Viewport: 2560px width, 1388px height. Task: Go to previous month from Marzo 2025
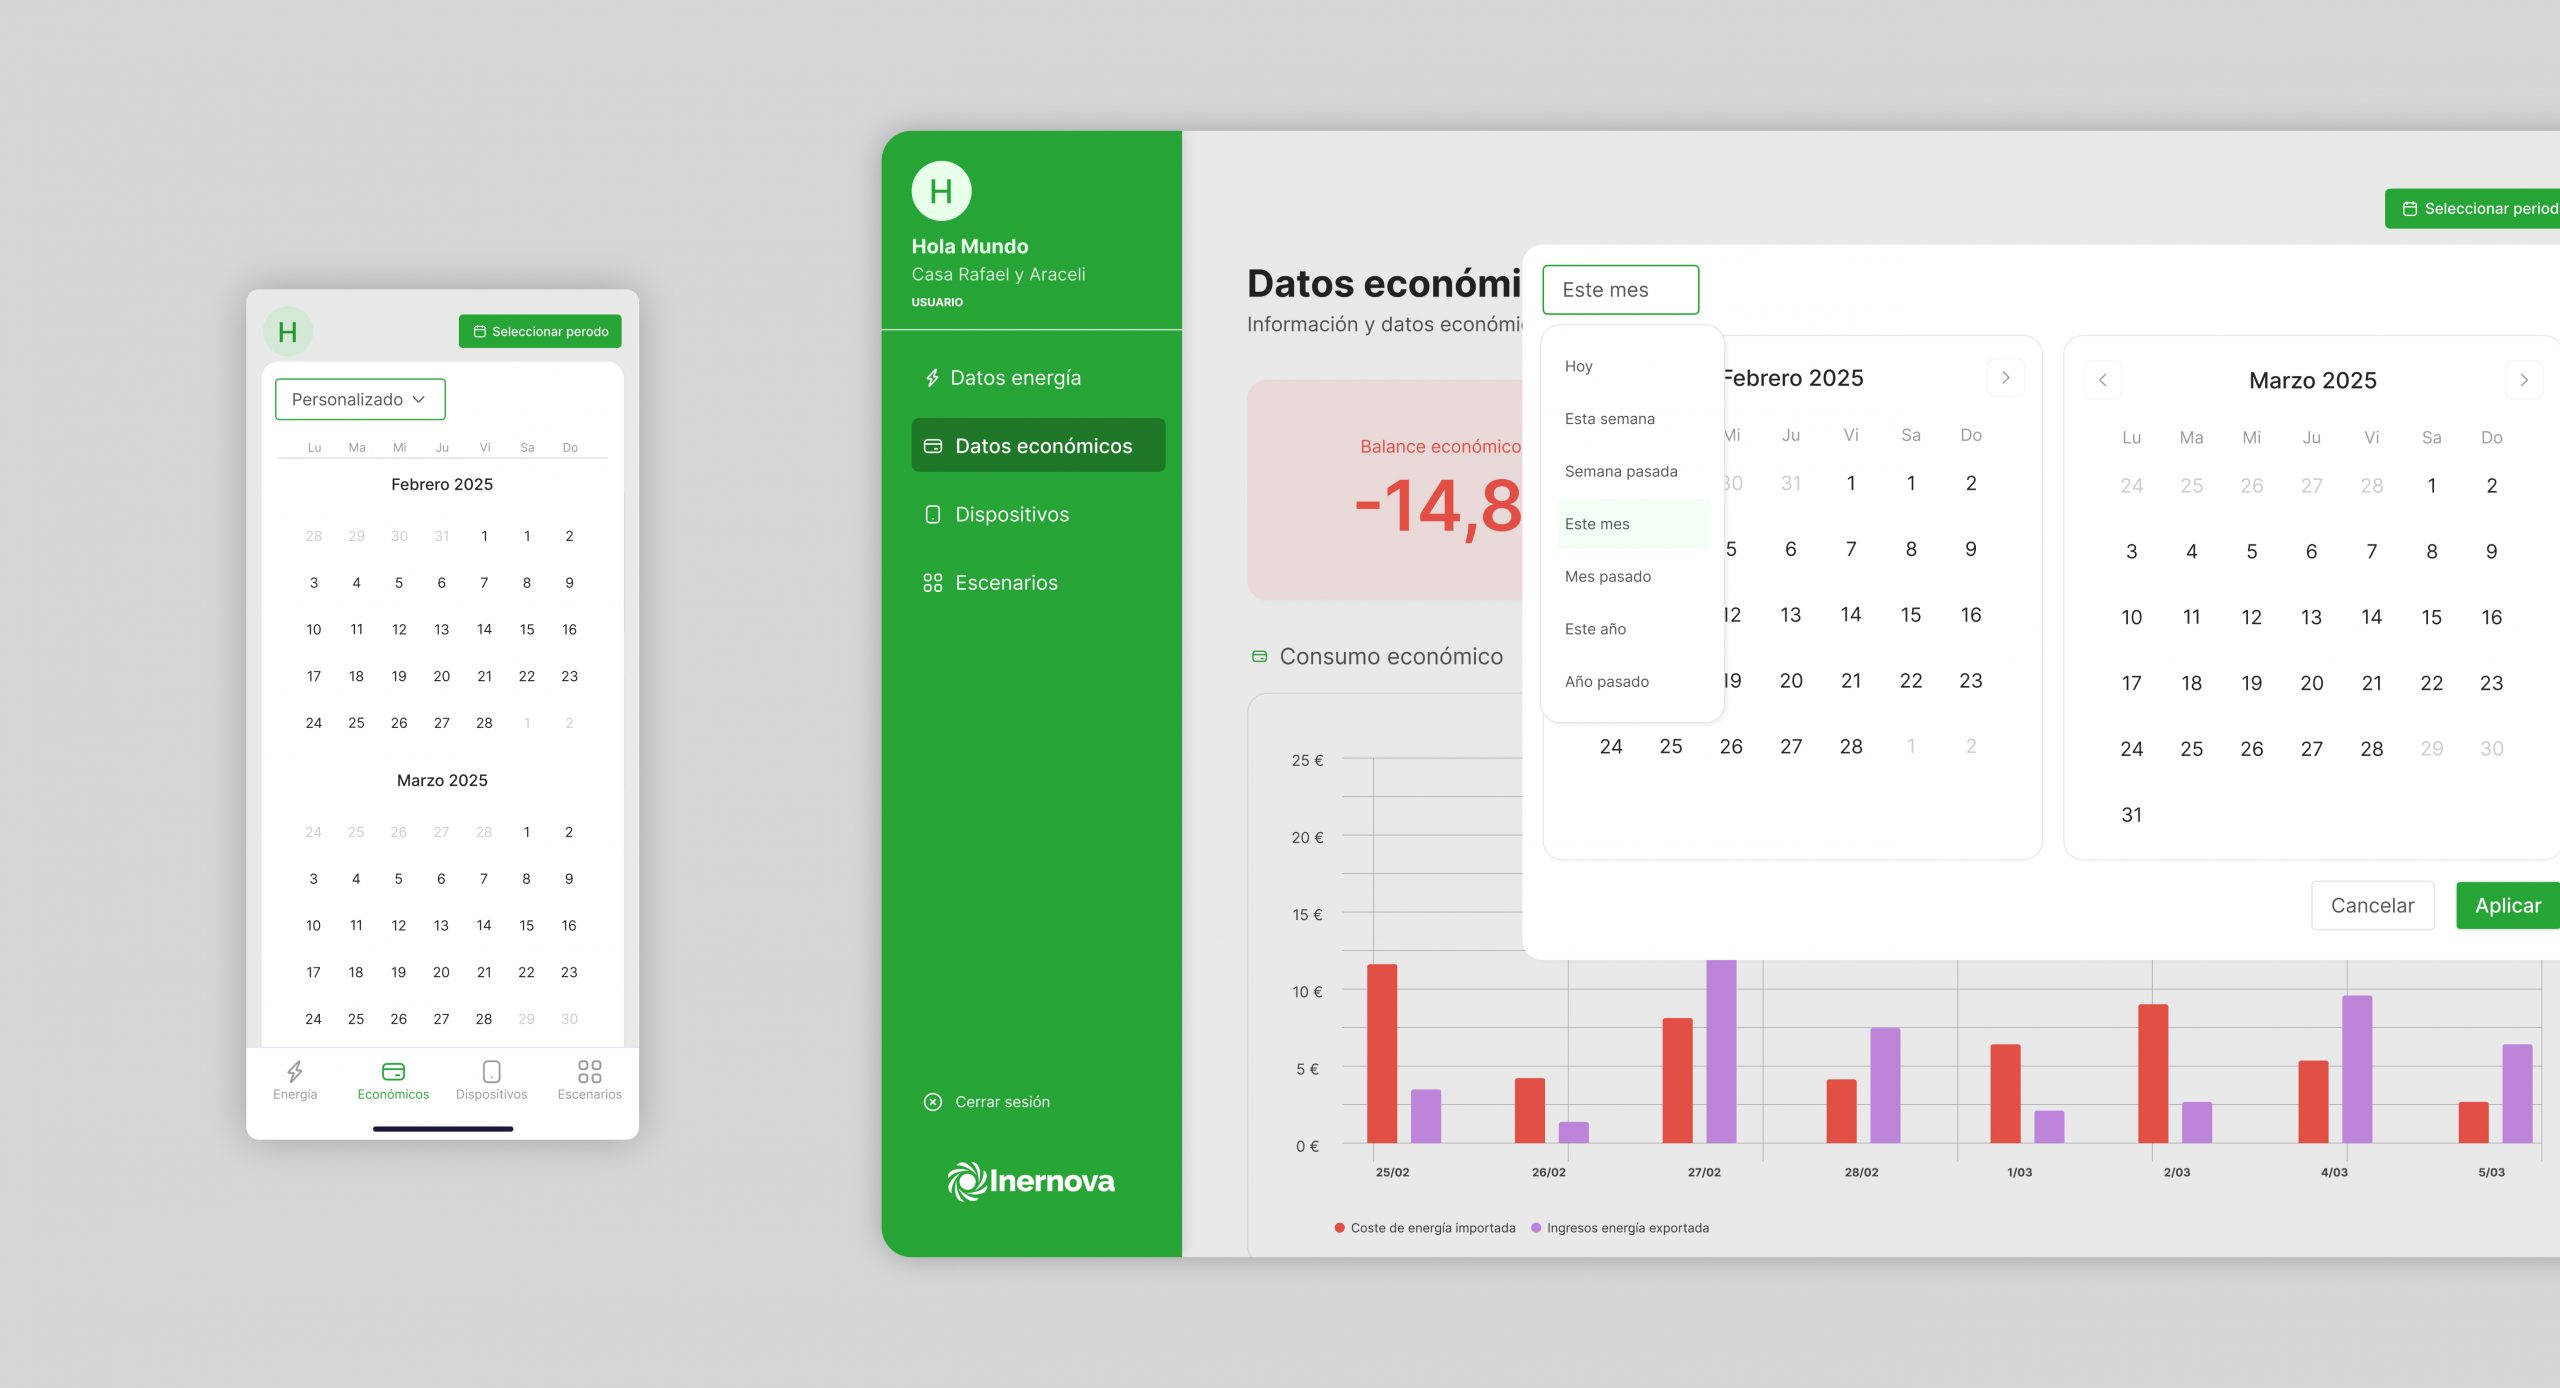(2102, 380)
